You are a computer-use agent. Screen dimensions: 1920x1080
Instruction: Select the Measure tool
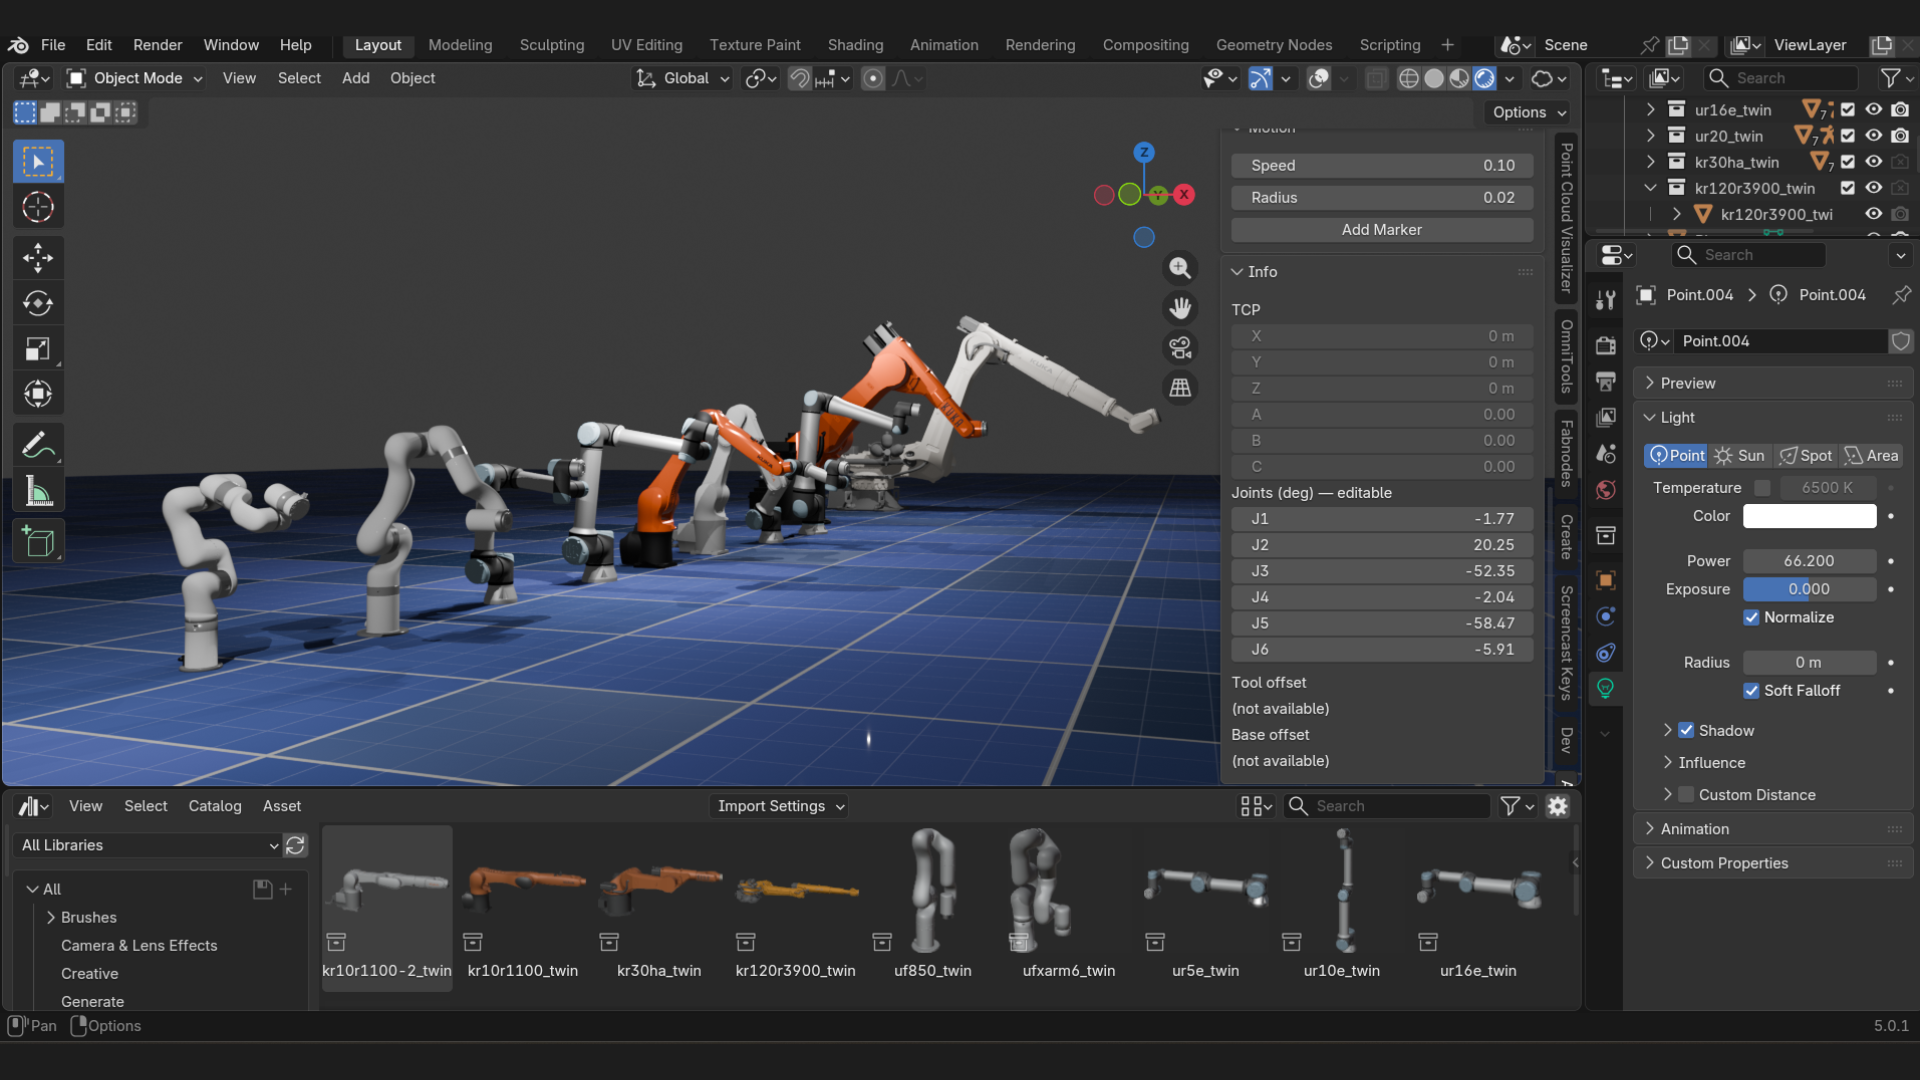pyautogui.click(x=37, y=490)
